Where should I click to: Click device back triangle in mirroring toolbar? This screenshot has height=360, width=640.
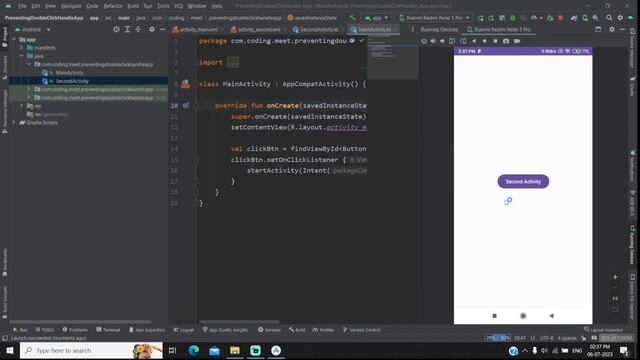click(474, 41)
